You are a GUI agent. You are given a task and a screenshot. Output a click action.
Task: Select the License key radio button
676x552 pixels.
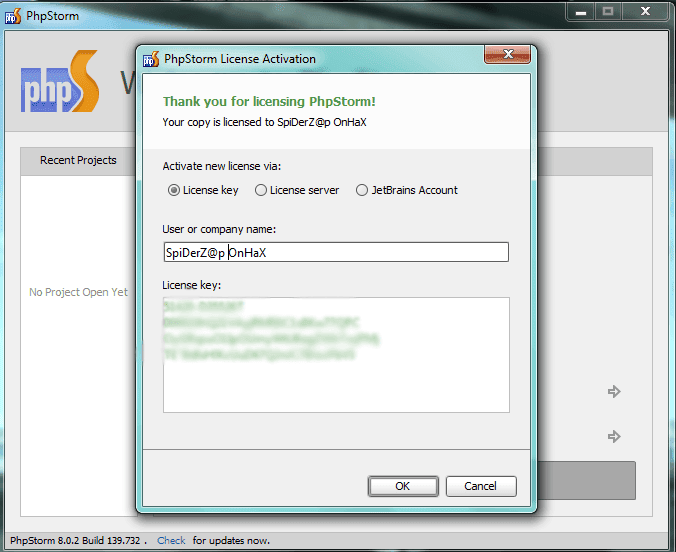pos(173,190)
